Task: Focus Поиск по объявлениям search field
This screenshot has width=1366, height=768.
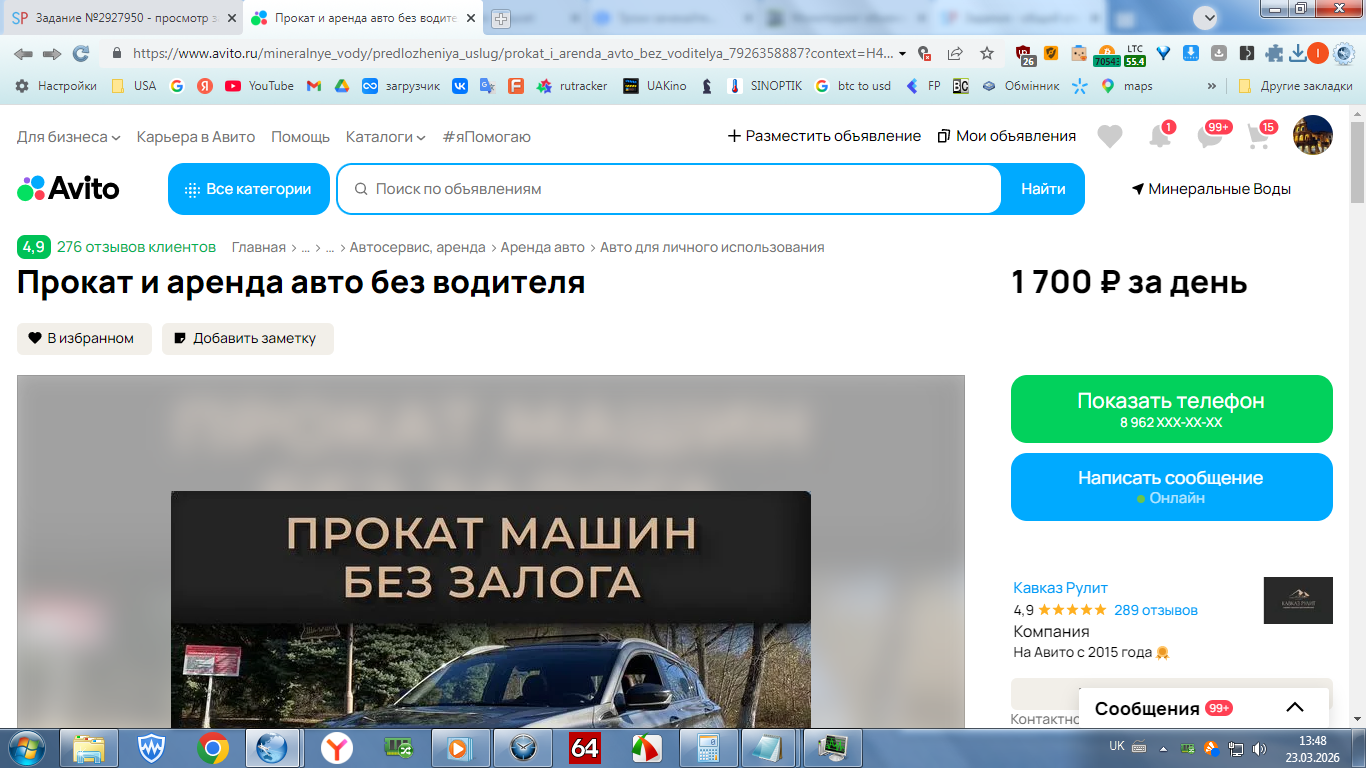Action: pyautogui.click(x=670, y=189)
